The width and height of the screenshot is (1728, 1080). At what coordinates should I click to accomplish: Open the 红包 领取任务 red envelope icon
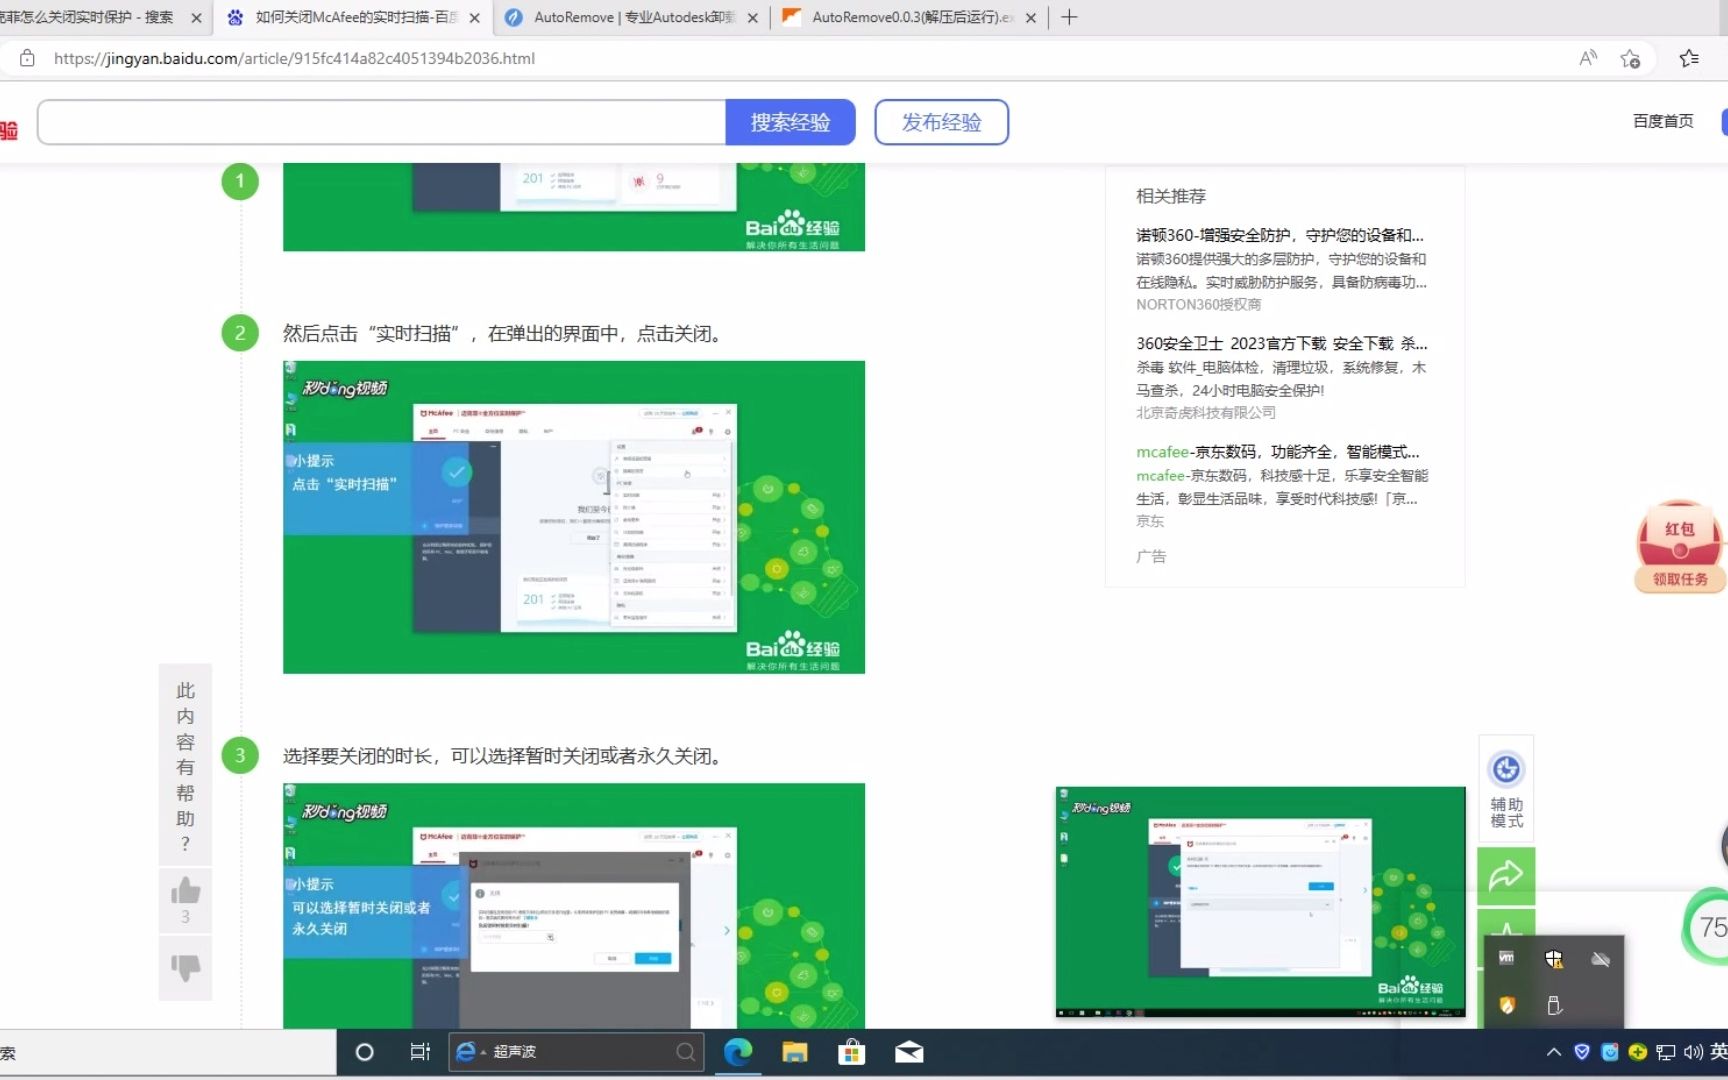coord(1680,546)
